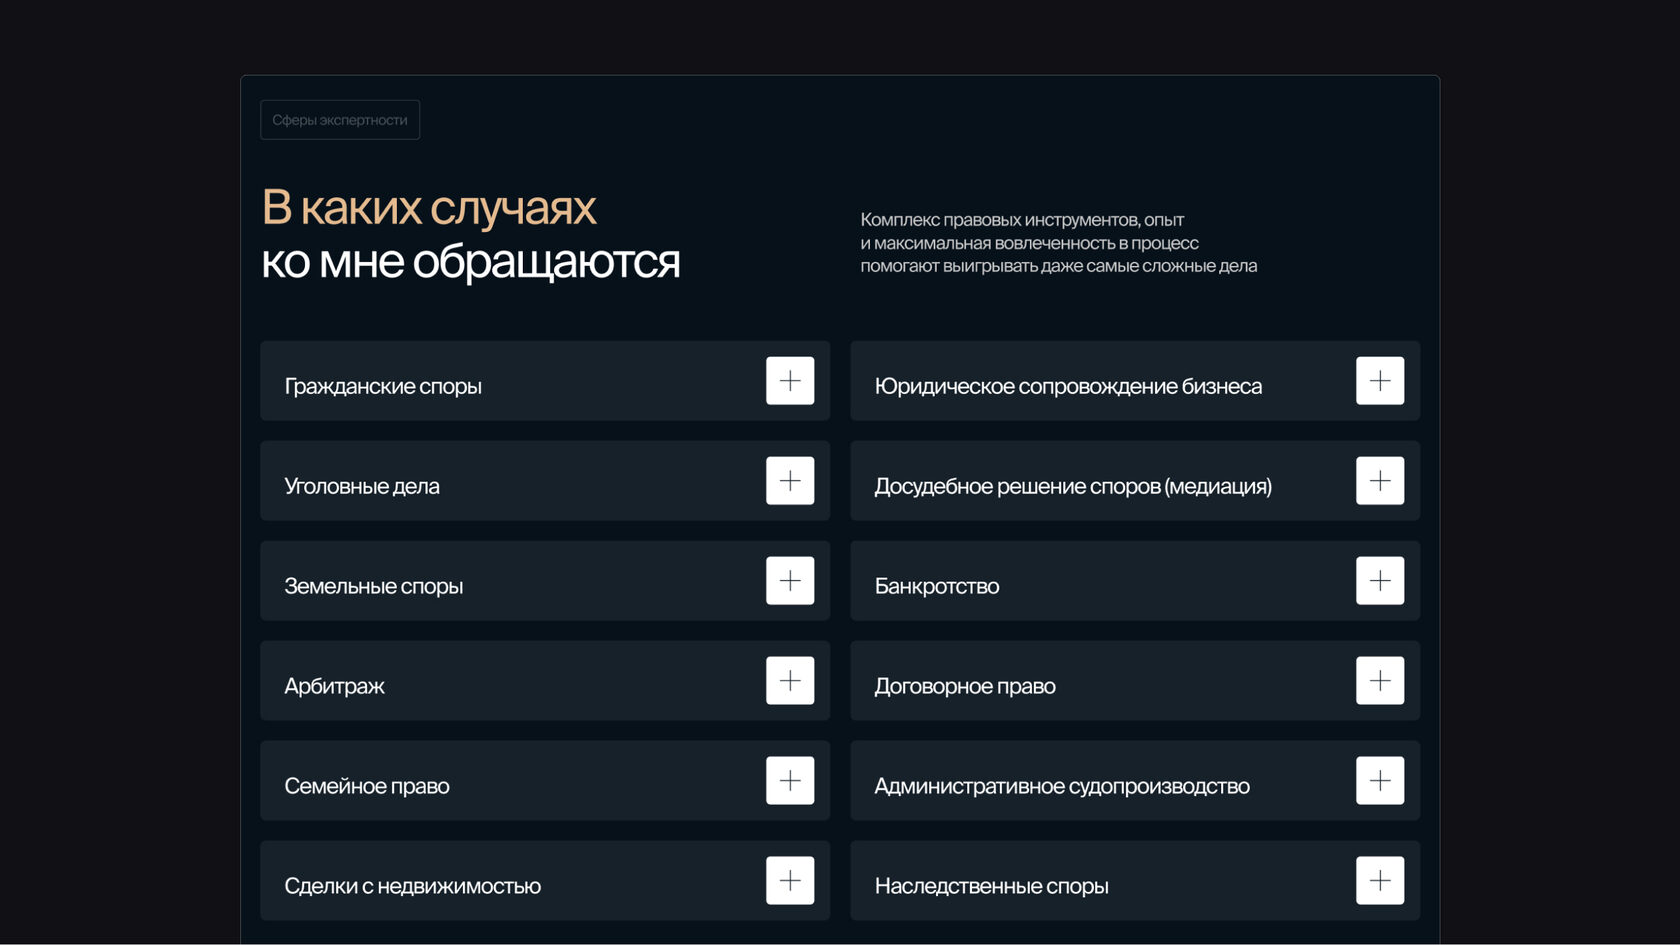Expand the Арбитраж plus icon
1680x945 pixels.
(790, 681)
